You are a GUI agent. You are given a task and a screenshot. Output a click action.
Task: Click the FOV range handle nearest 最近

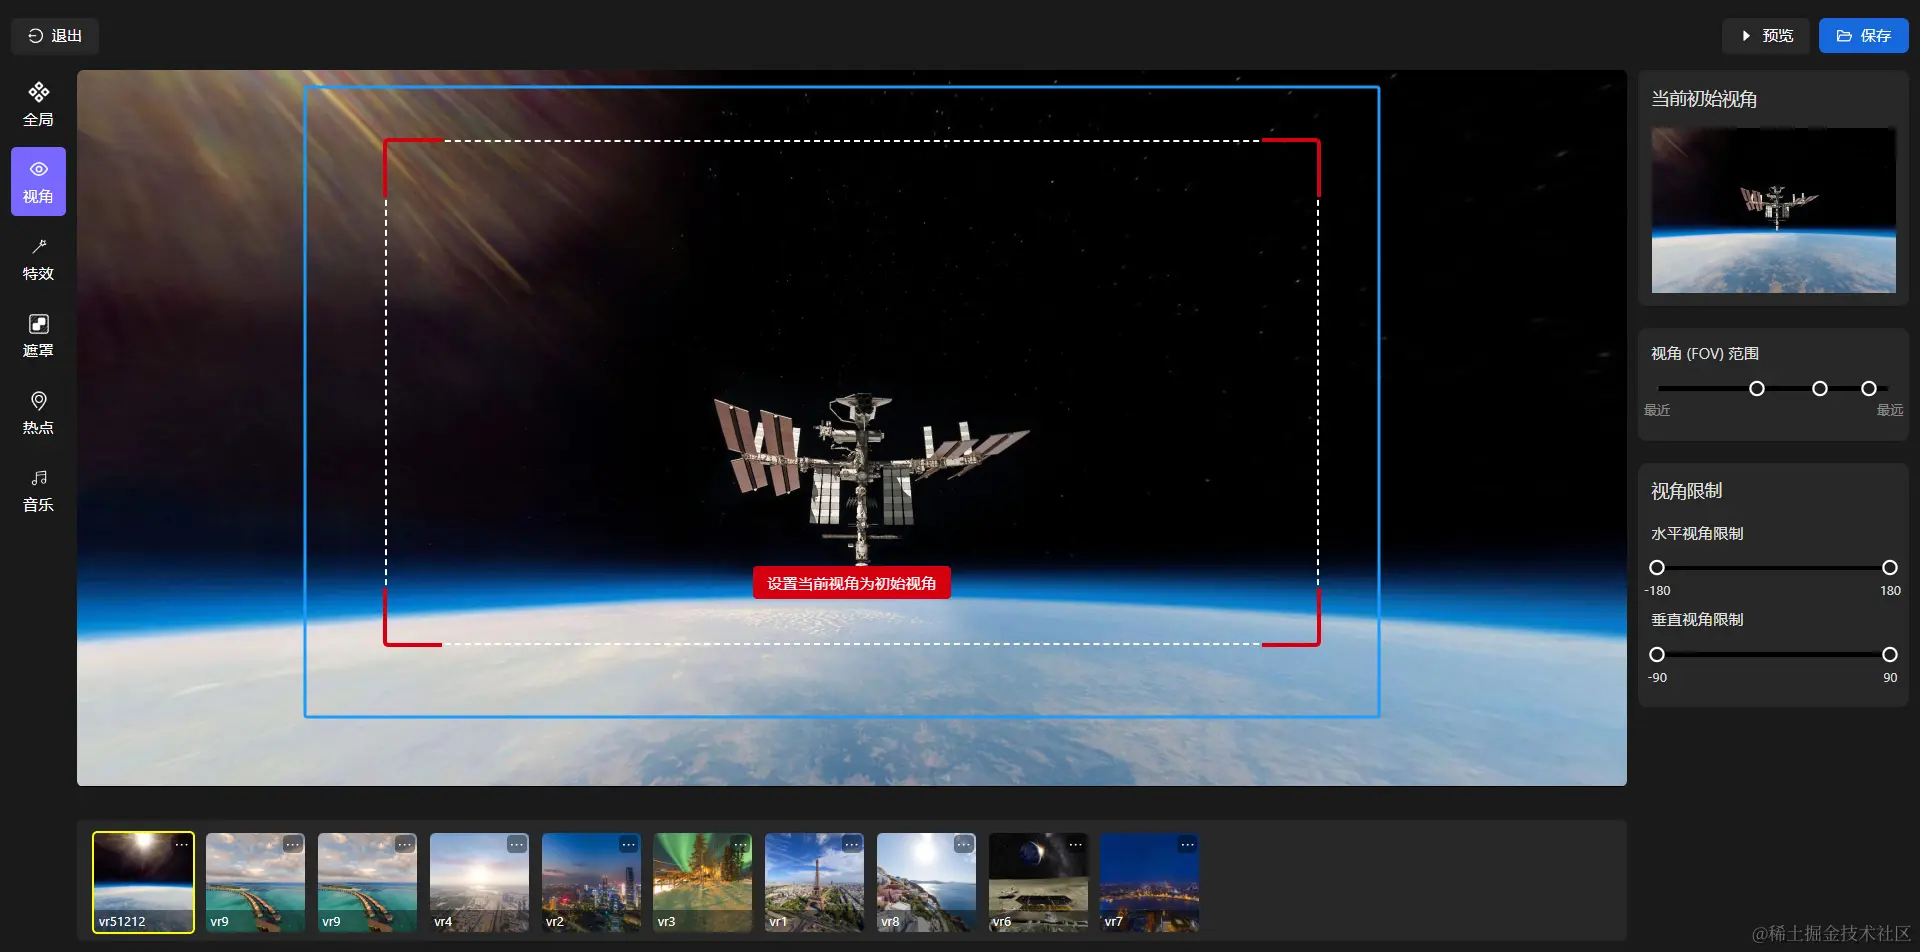(x=1757, y=389)
